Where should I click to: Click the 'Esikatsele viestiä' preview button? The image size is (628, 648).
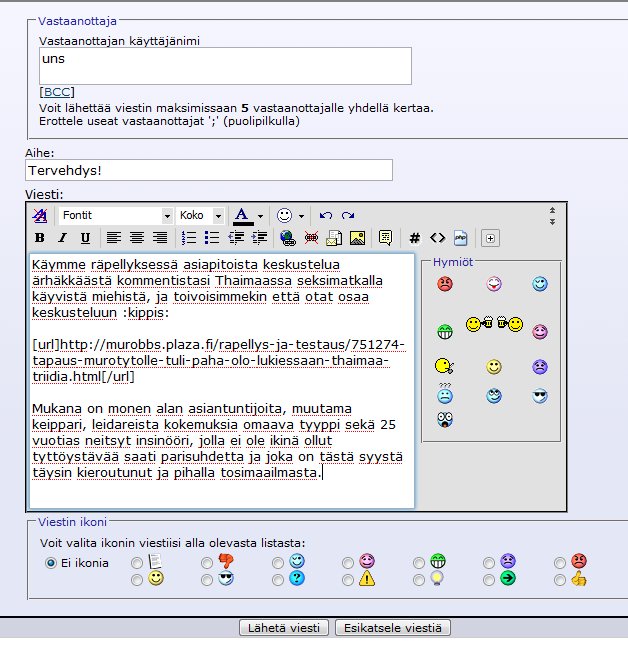[x=393, y=628]
